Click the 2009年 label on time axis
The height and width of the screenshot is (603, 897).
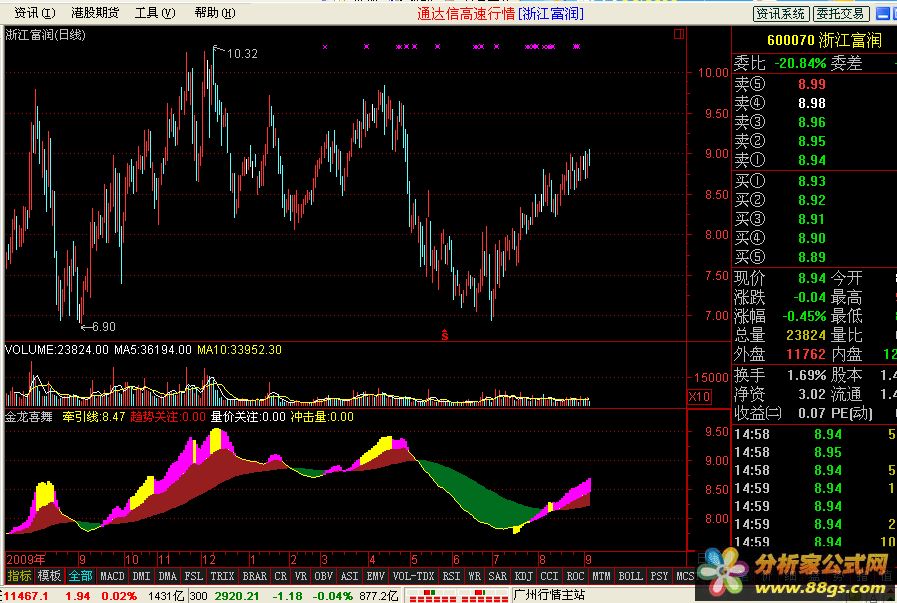pos(26,560)
